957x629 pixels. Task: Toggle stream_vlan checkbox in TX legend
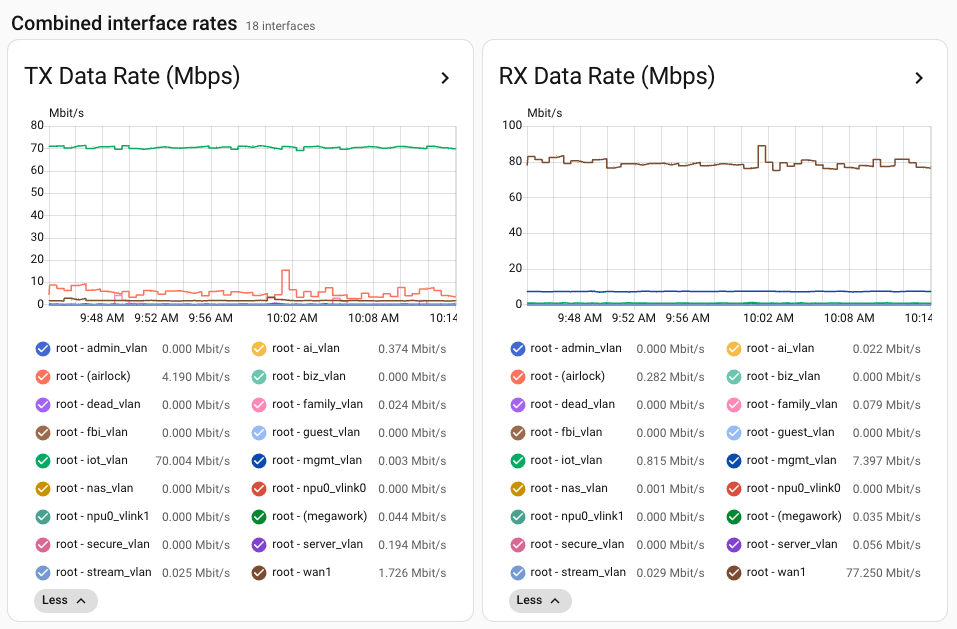click(x=43, y=573)
